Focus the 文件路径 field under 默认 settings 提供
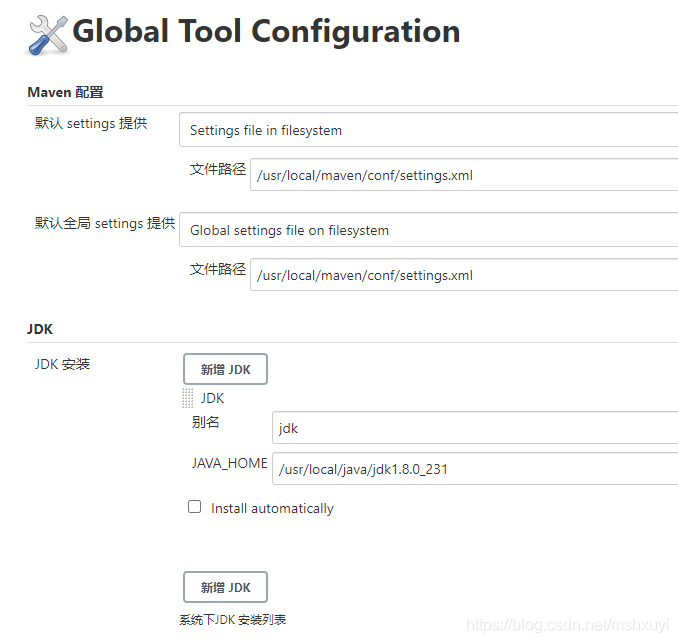The height and width of the screenshot is (643, 678). tap(464, 175)
